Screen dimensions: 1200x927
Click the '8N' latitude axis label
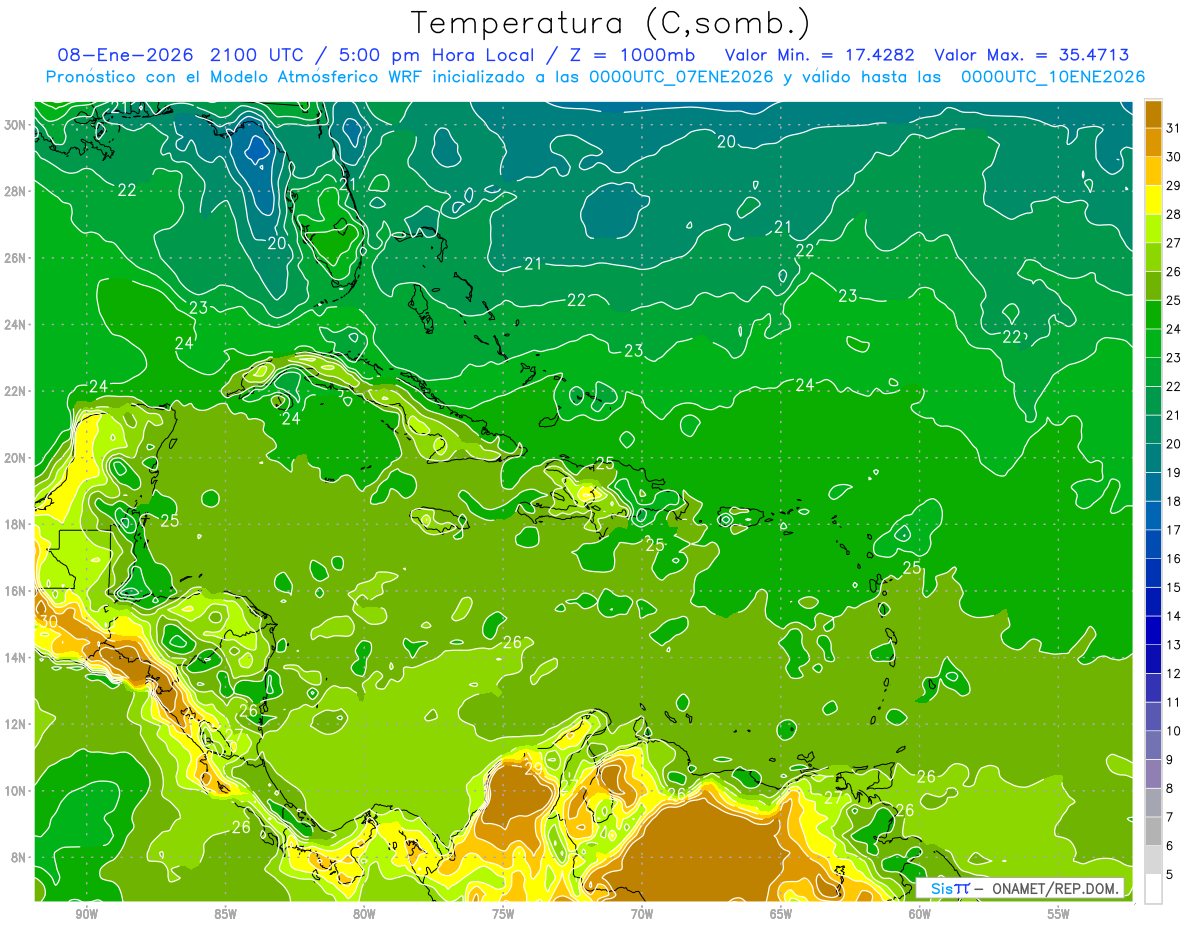coord(19,857)
